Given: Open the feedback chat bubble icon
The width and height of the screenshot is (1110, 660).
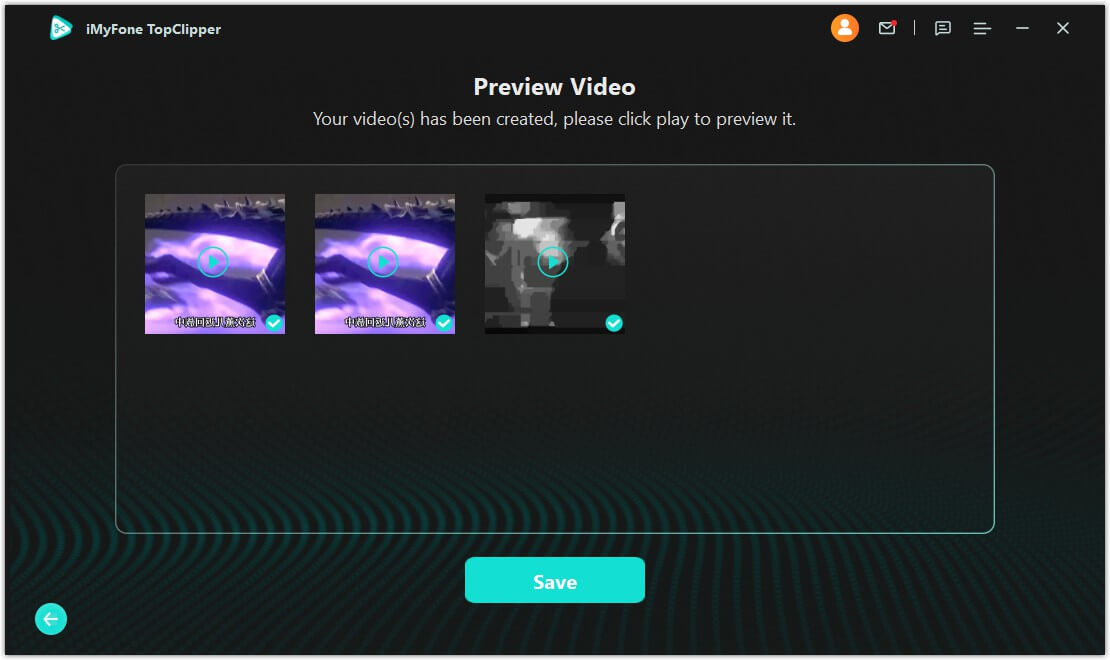Looking at the screenshot, I should [x=942, y=28].
